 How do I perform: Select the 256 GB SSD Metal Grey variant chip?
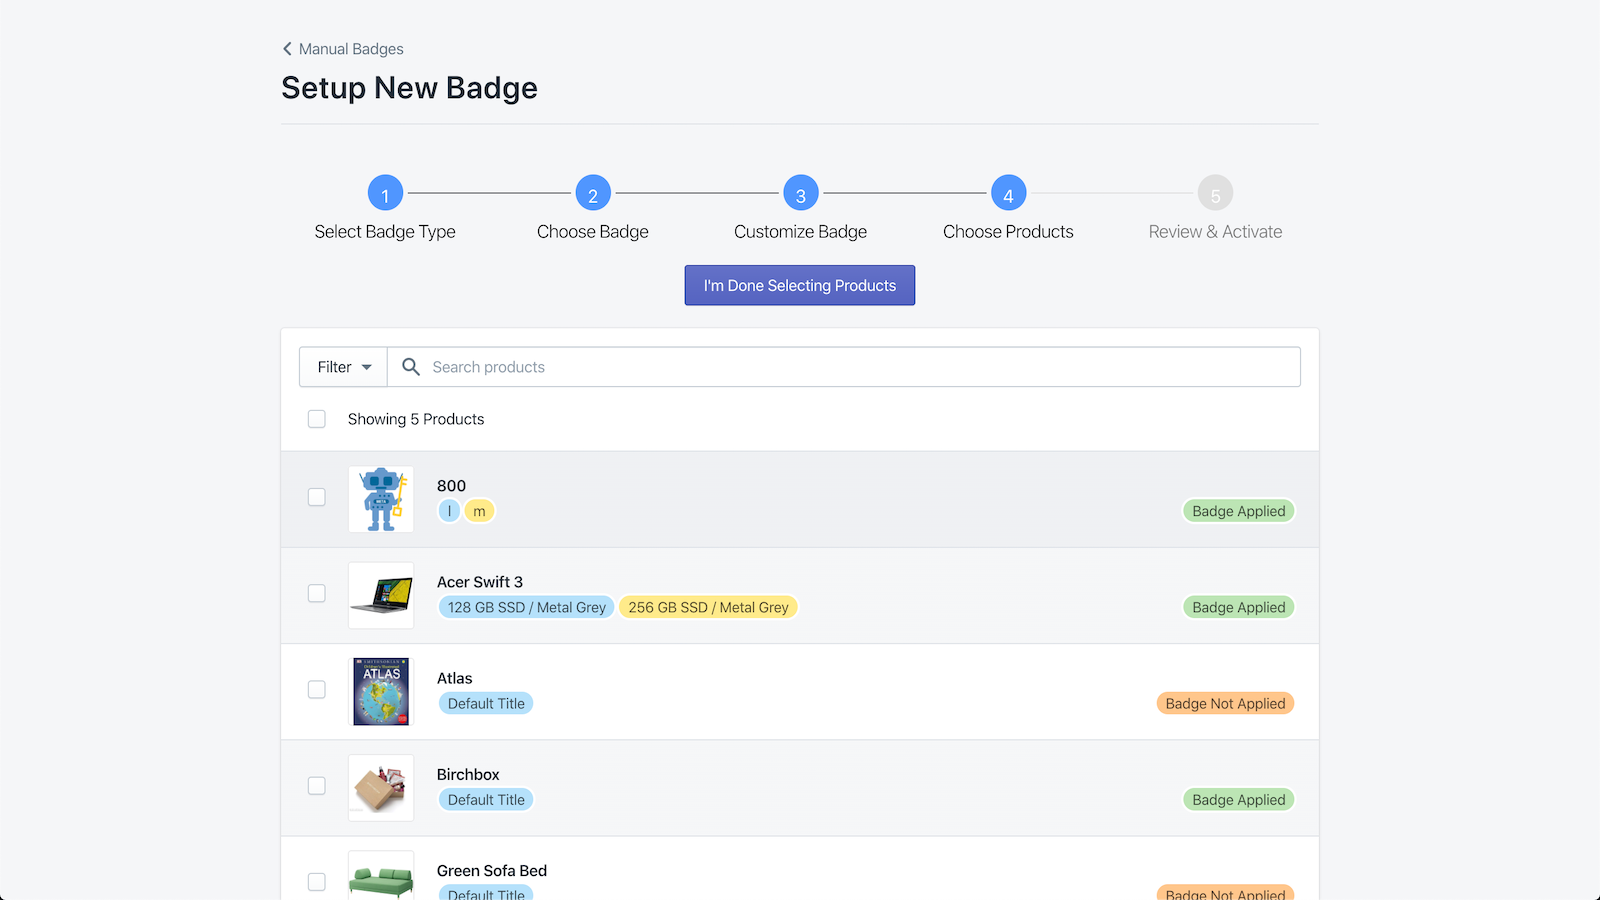point(708,607)
